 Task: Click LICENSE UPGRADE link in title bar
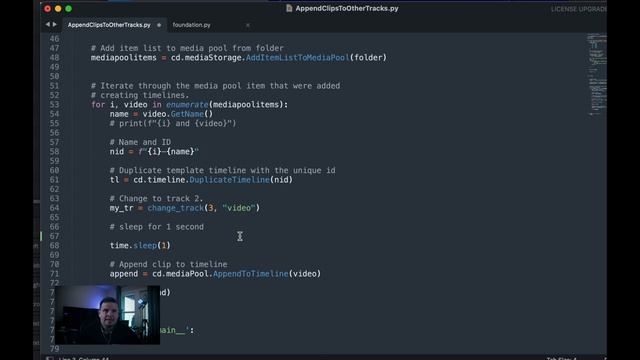pyautogui.click(x=578, y=9)
